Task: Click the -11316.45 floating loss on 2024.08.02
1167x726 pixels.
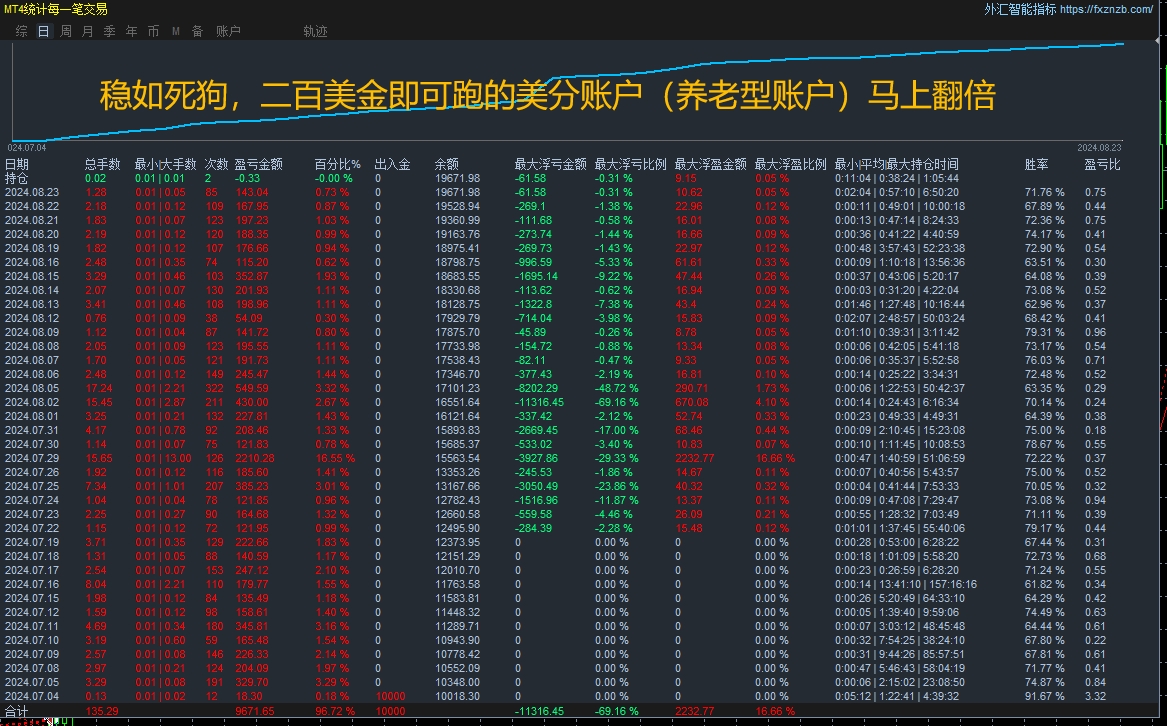Action: (x=540, y=402)
